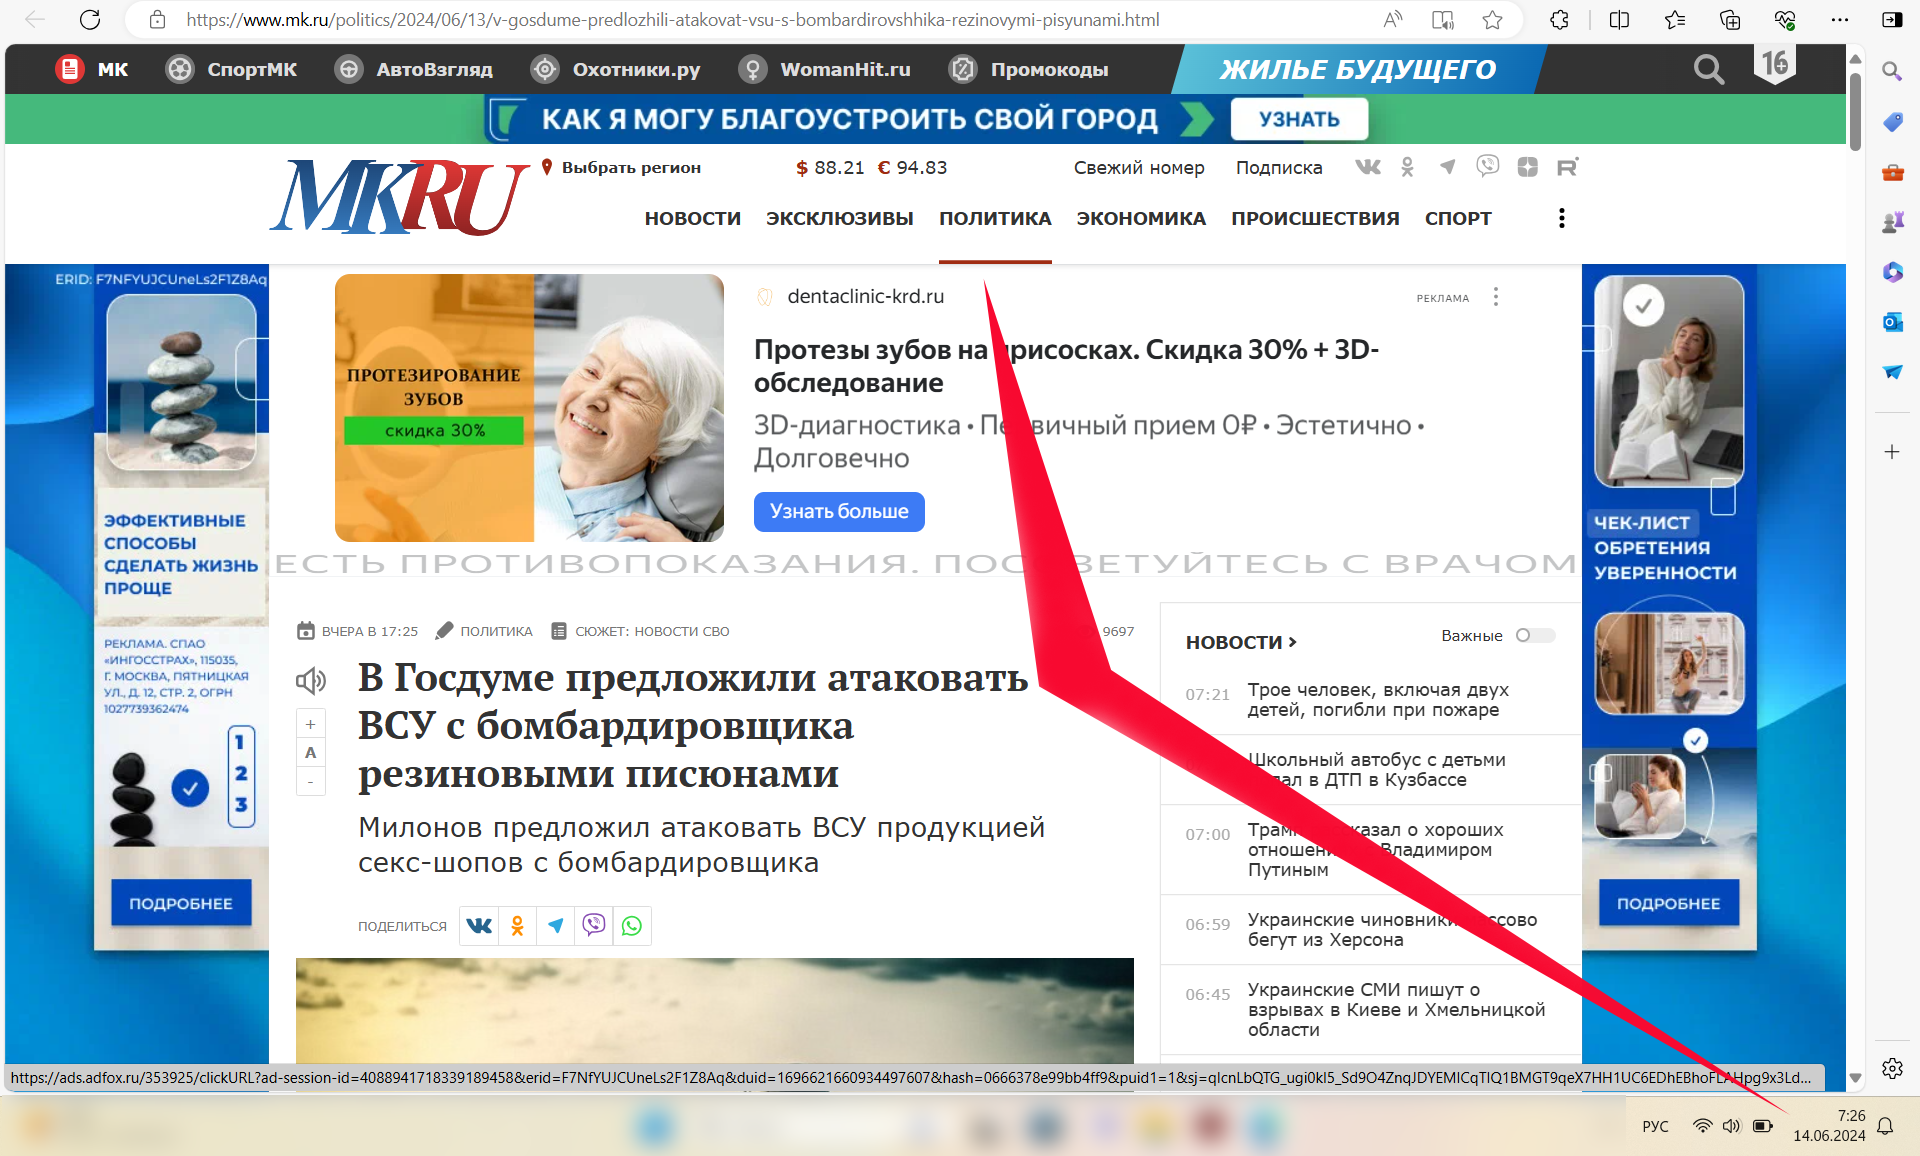Read news about Украинские чиновники бегут из Херсона
Screen dimensions: 1920x1156
[1392, 929]
